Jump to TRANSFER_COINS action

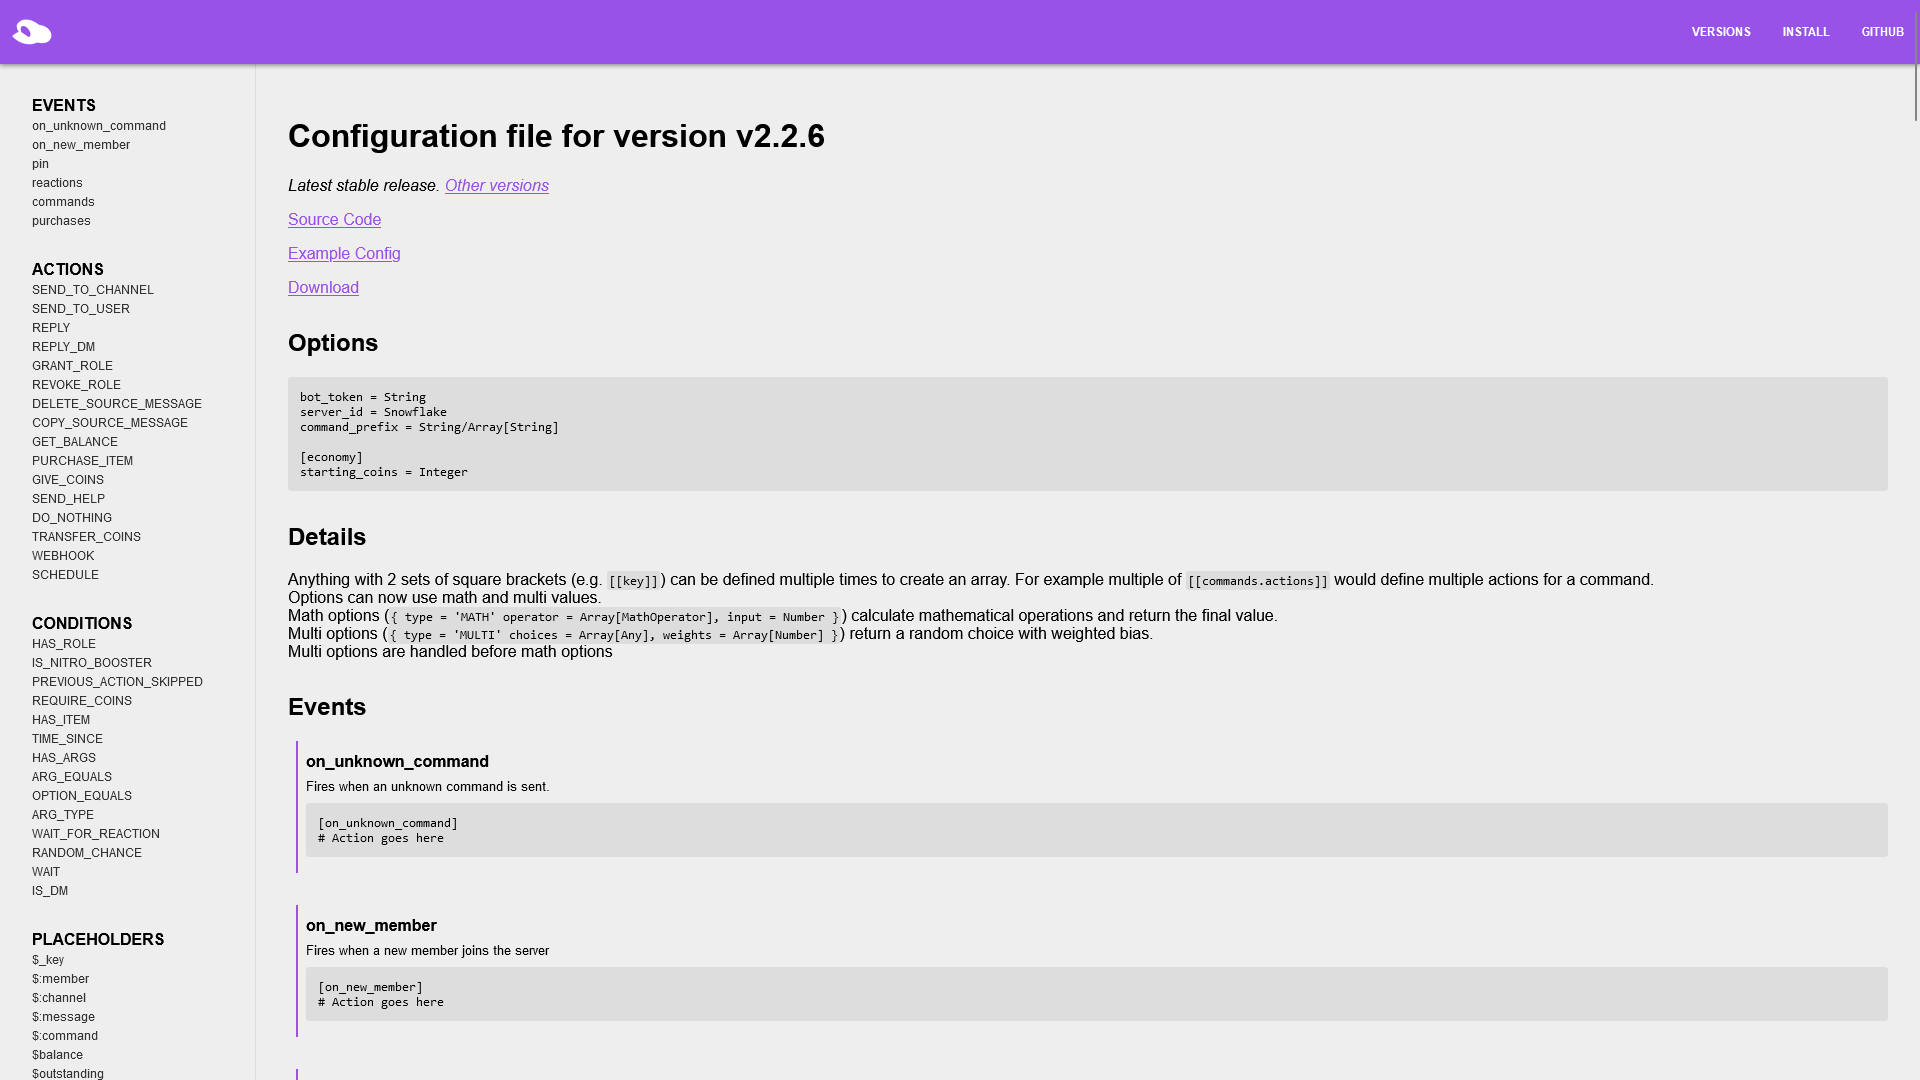pos(86,537)
